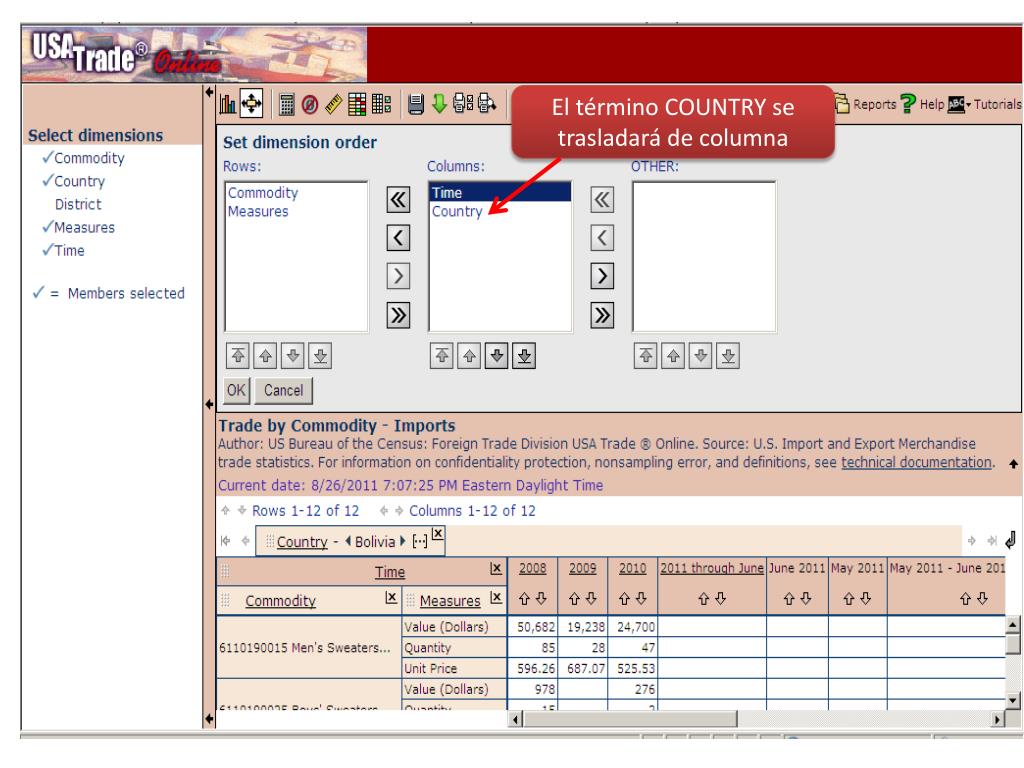The width and height of the screenshot is (1024, 768).
Task: Move Columns item up one position
Action: [x=470, y=356]
